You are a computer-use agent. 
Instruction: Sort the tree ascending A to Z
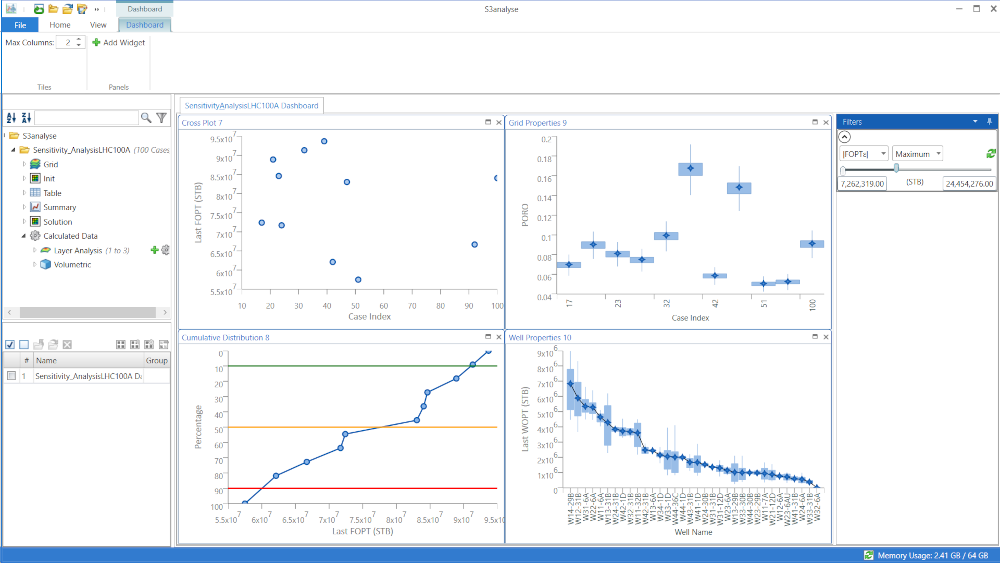11,118
